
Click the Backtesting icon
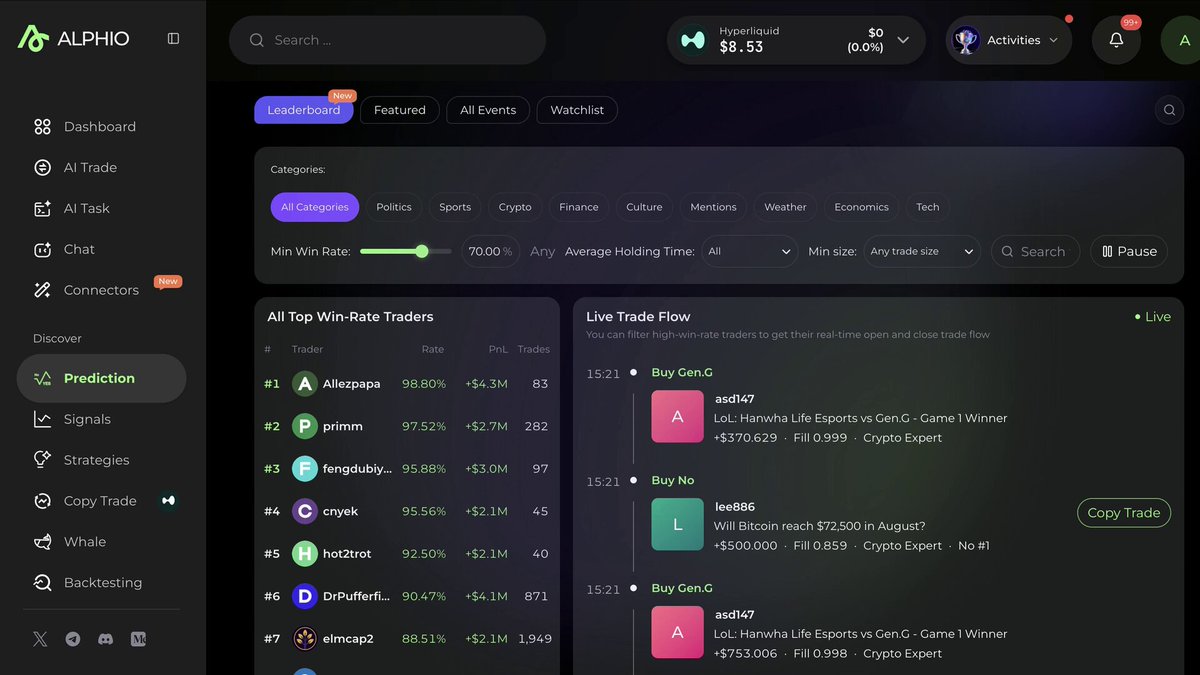point(42,583)
